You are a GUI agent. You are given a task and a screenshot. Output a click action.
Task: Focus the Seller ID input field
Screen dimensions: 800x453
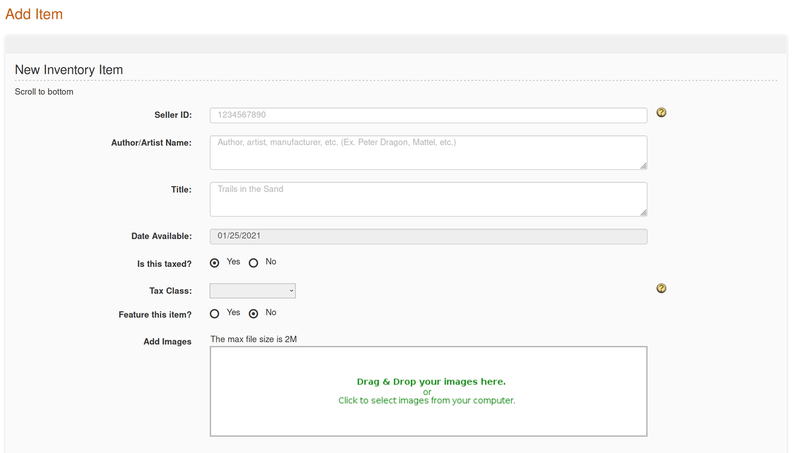pos(429,115)
